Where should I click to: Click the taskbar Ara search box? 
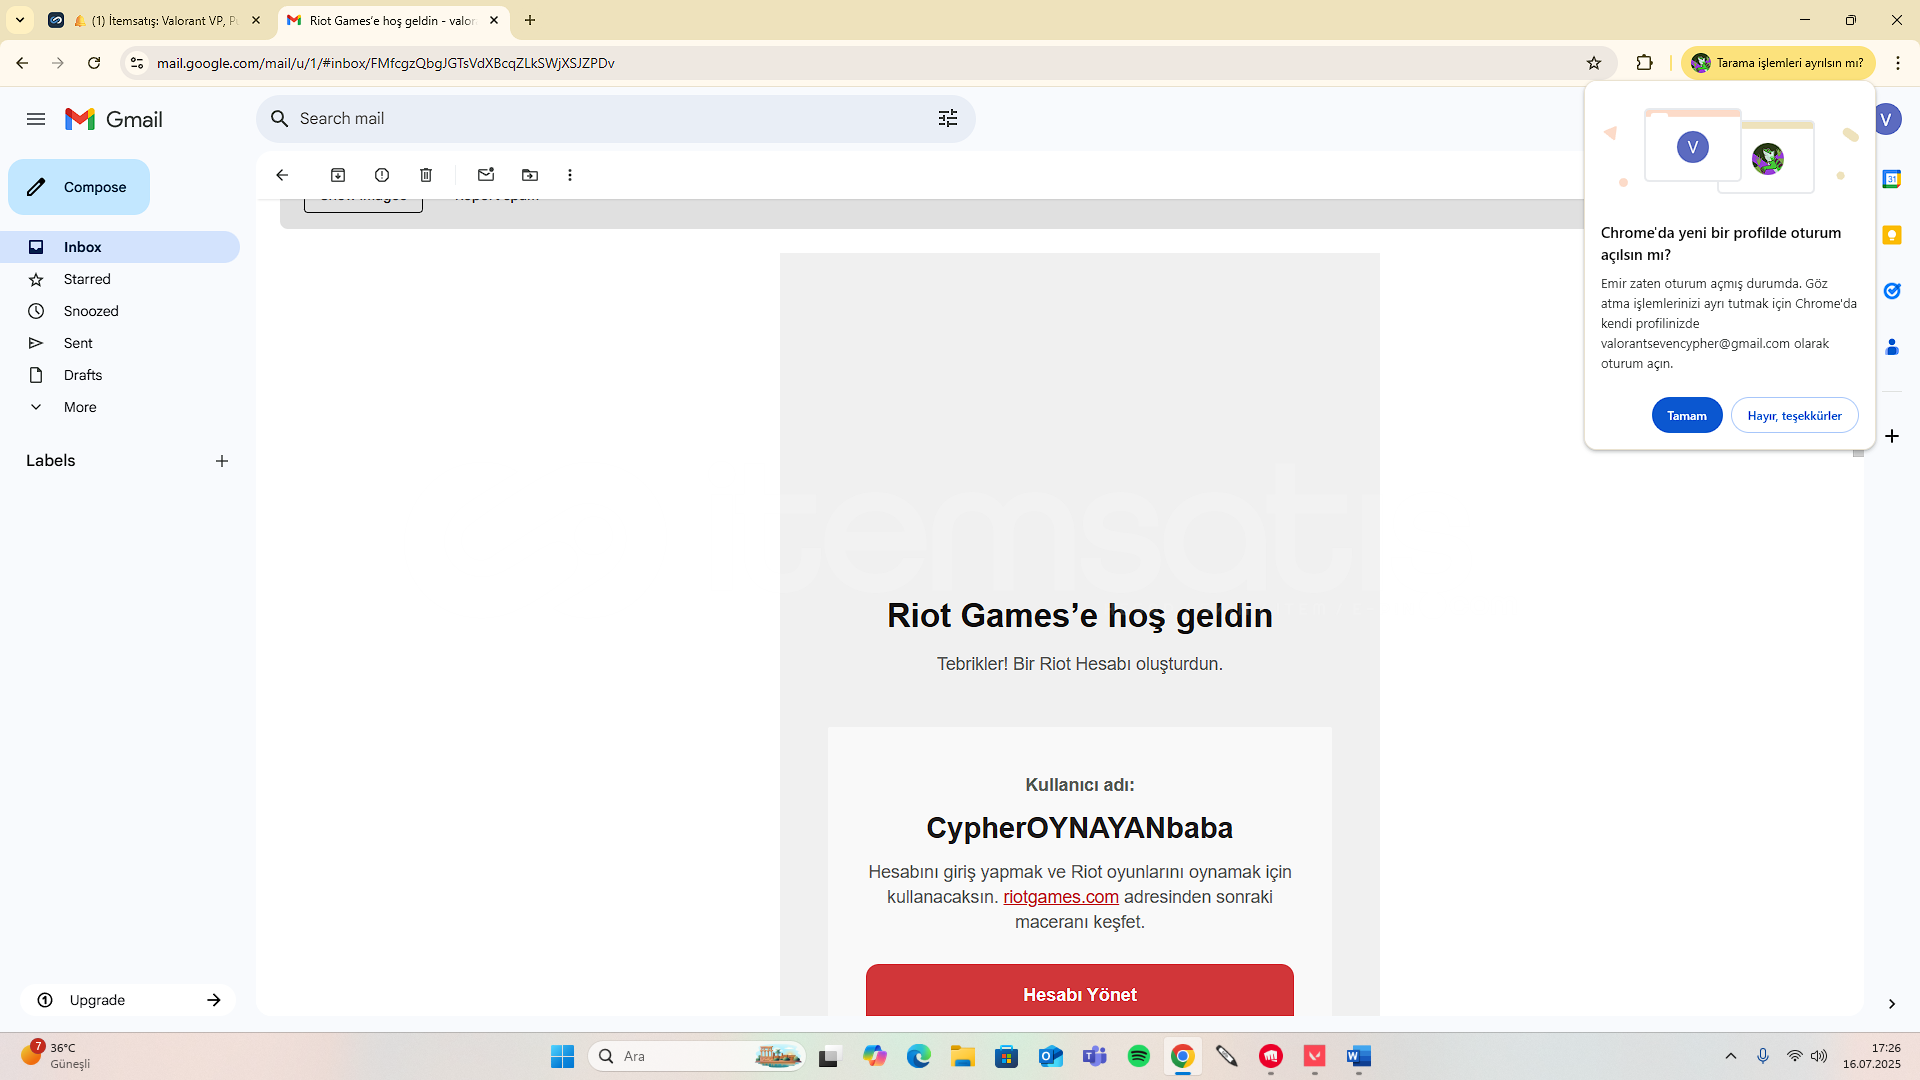(x=696, y=1056)
